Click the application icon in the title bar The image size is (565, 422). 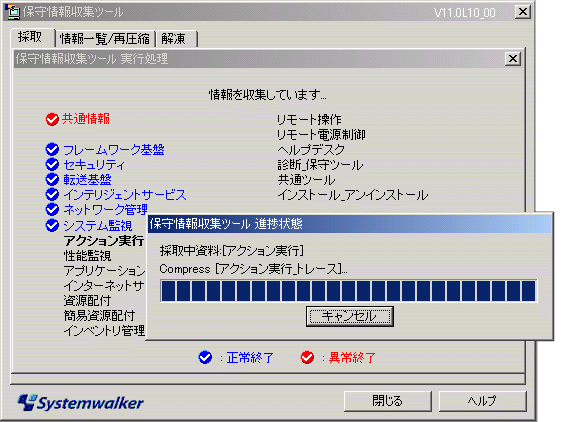coord(12,11)
